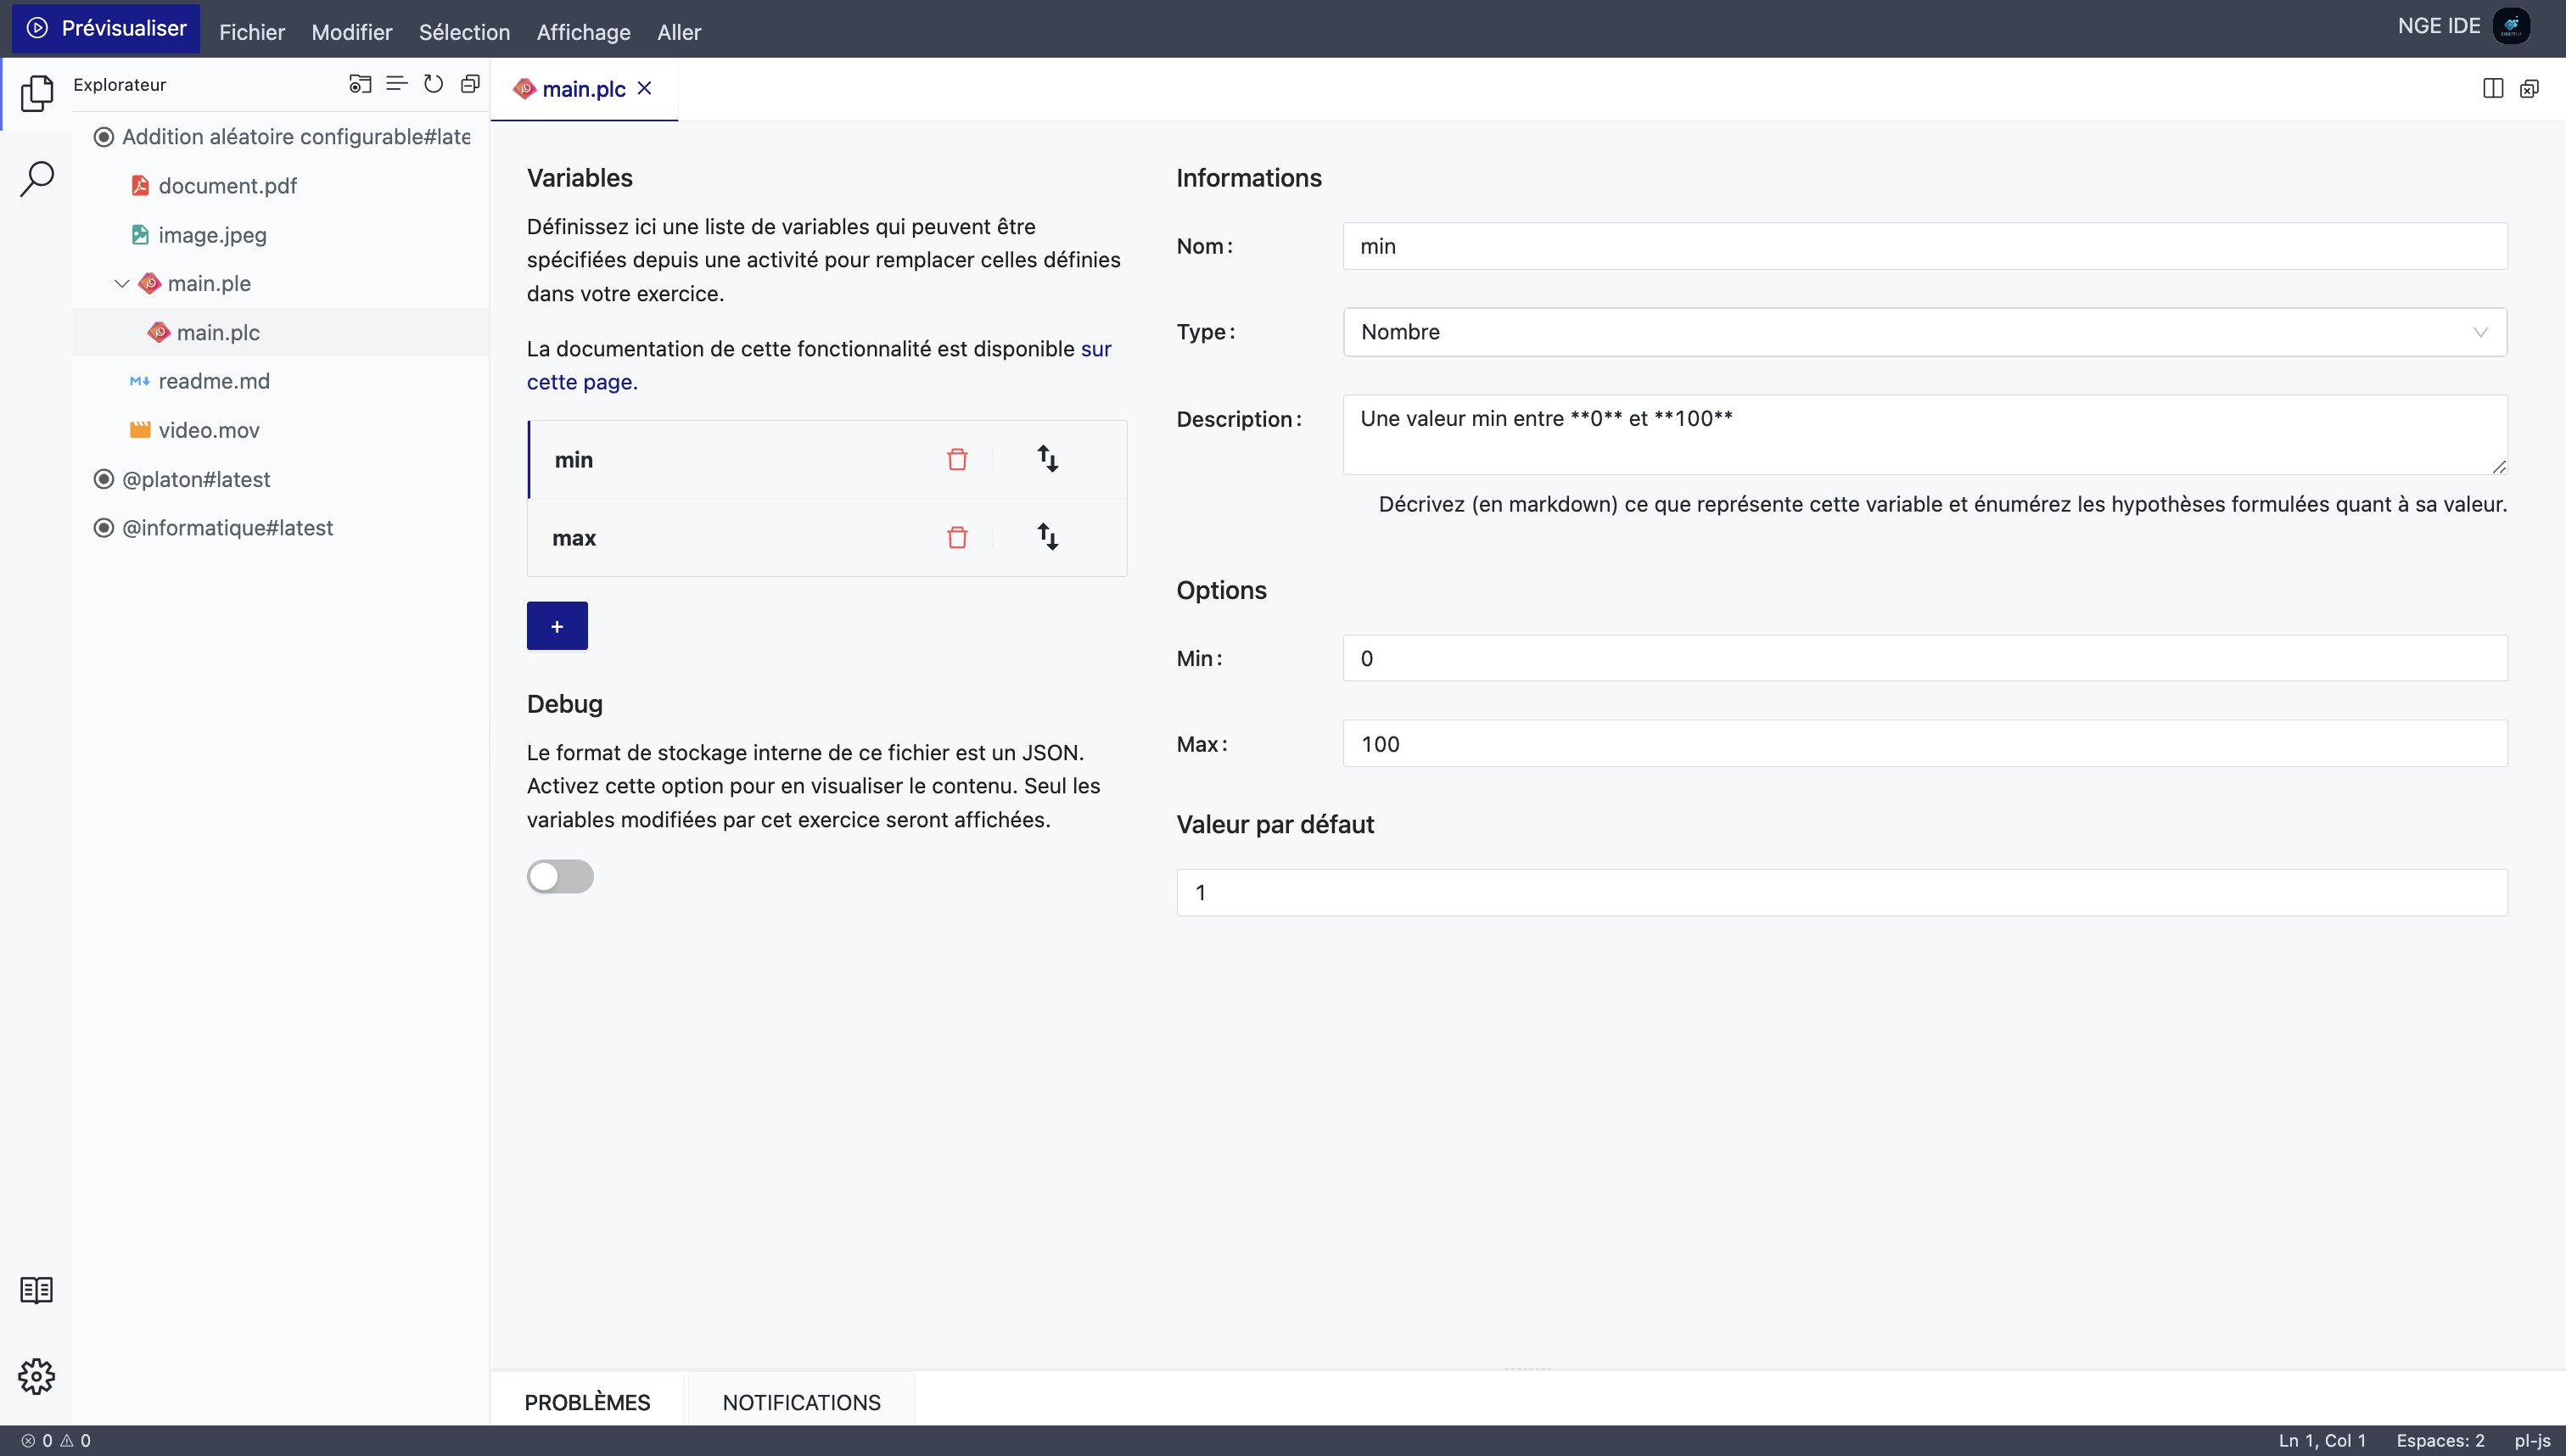Viewport: 2566px width, 1456px height.
Task: Click the search icon in the explorer panel
Action: [x=36, y=178]
